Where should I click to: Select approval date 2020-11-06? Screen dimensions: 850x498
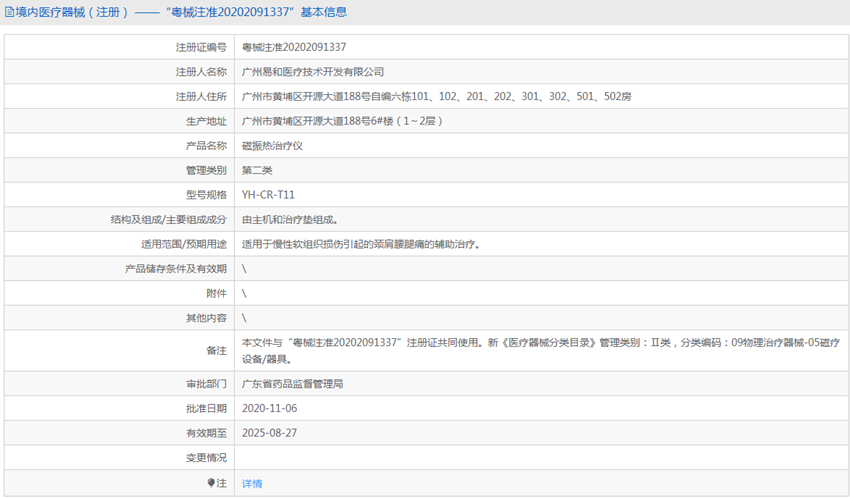tap(269, 408)
